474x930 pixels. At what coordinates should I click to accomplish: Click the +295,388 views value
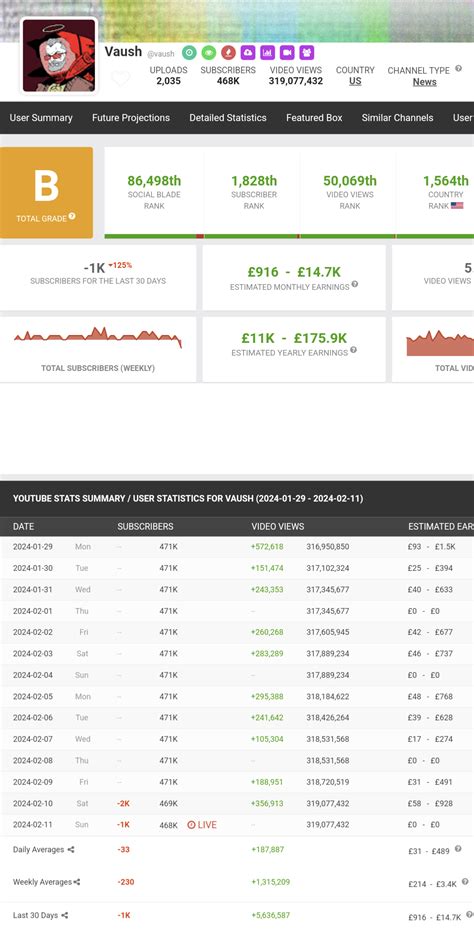point(267,696)
